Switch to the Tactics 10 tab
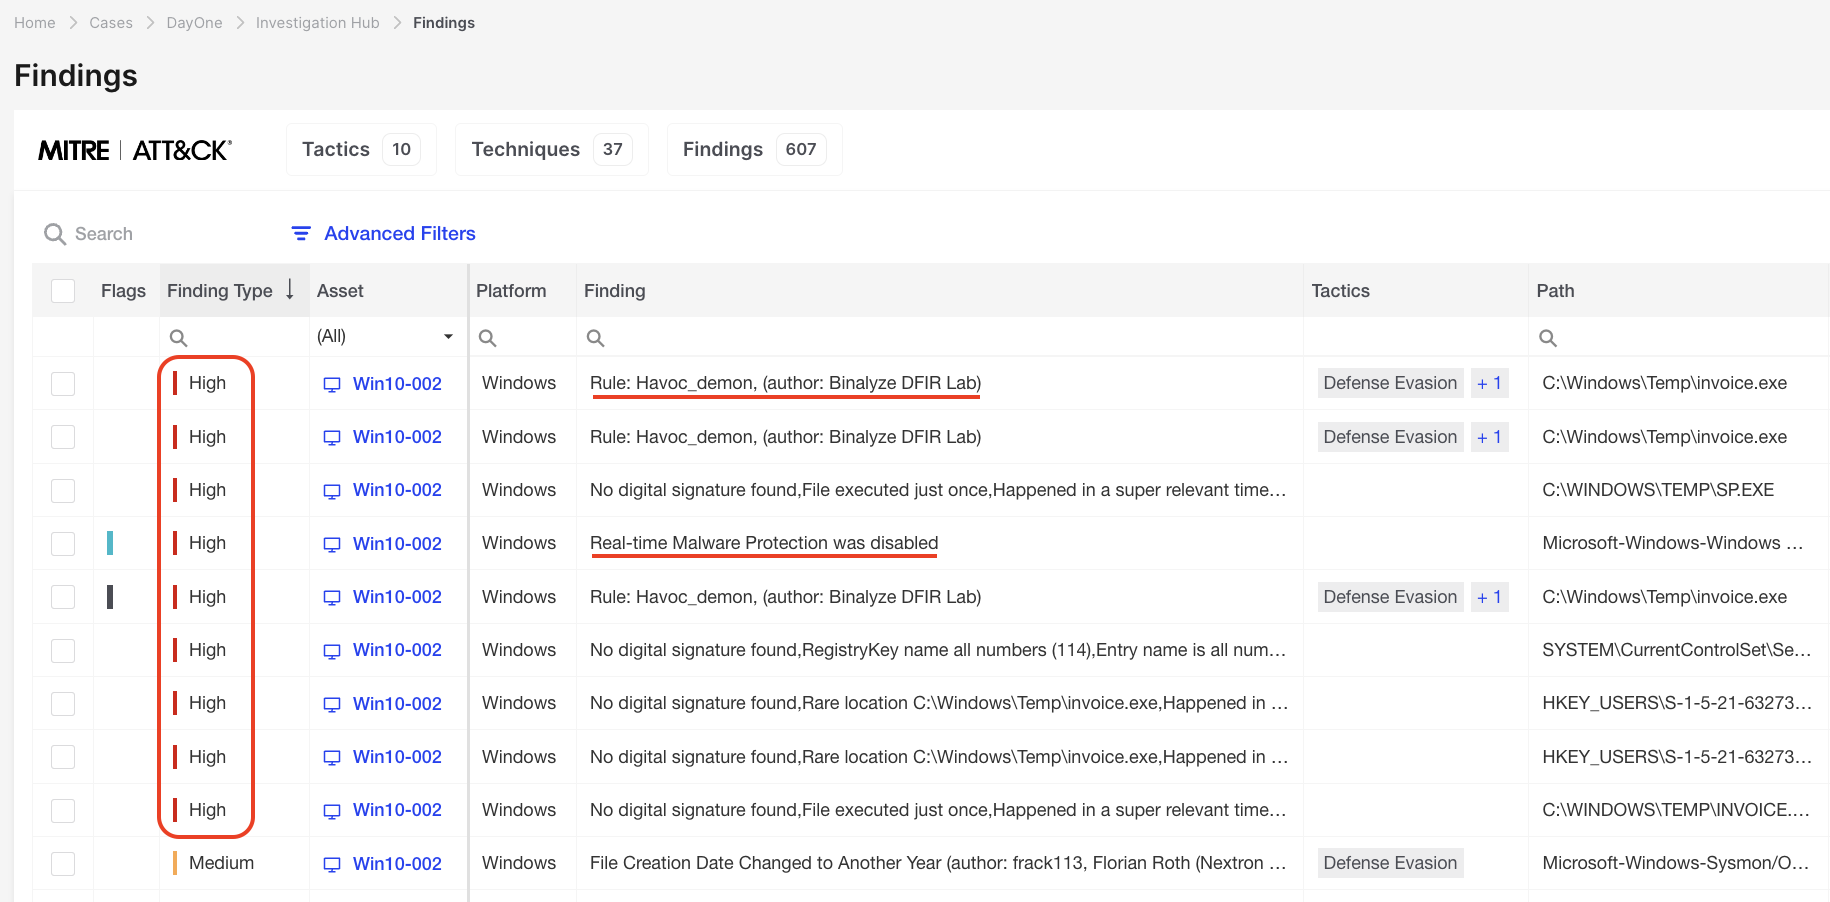 [361, 149]
